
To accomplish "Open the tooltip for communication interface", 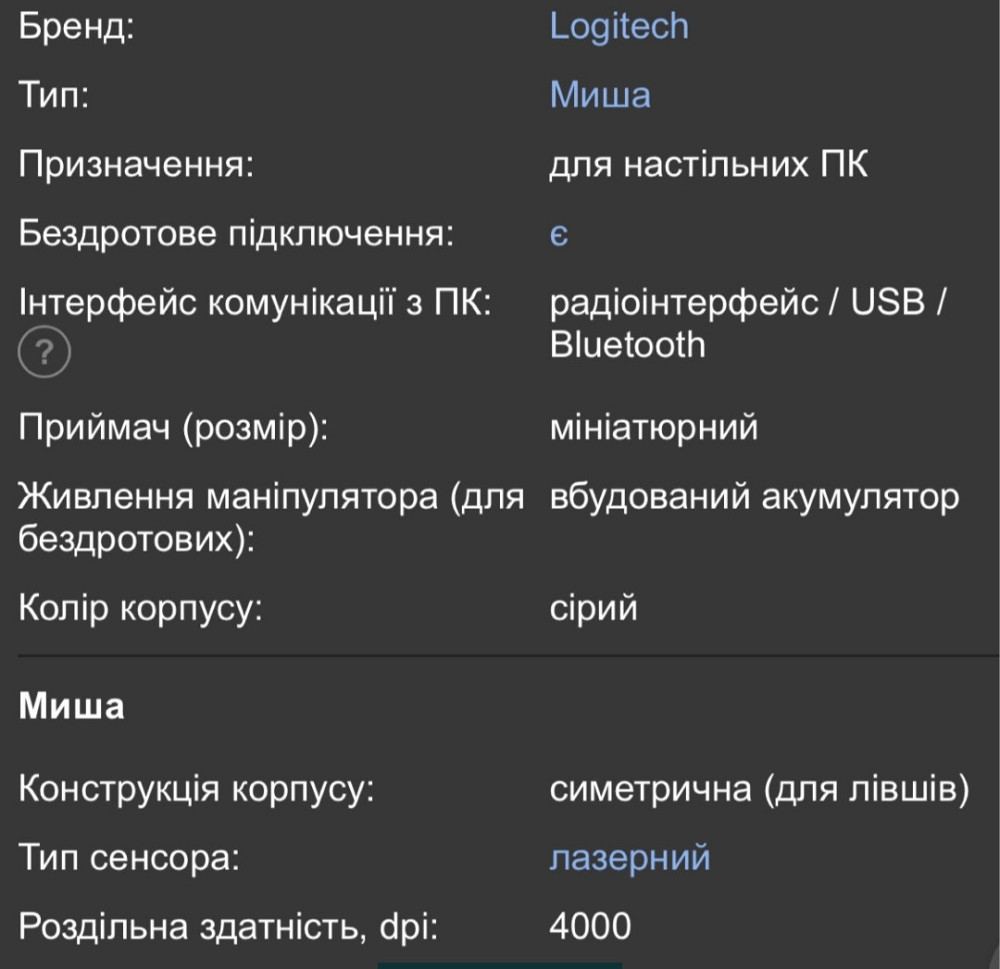I will tap(44, 352).
